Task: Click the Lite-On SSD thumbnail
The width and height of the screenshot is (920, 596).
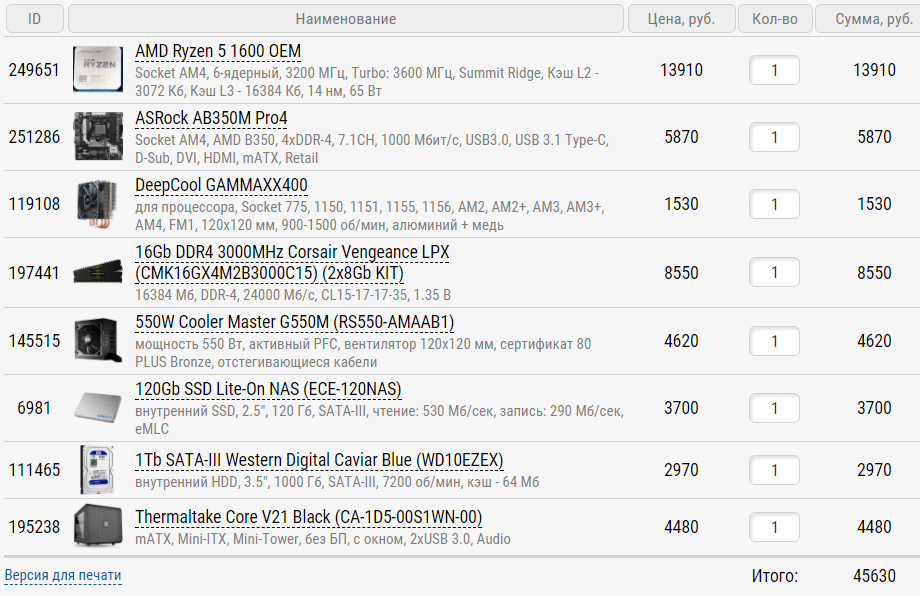Action: click(x=98, y=407)
